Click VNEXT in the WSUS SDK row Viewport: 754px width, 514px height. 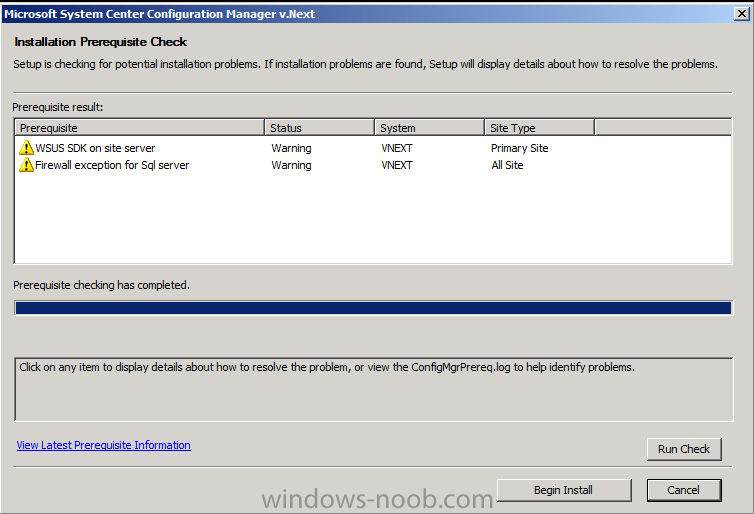click(x=397, y=148)
